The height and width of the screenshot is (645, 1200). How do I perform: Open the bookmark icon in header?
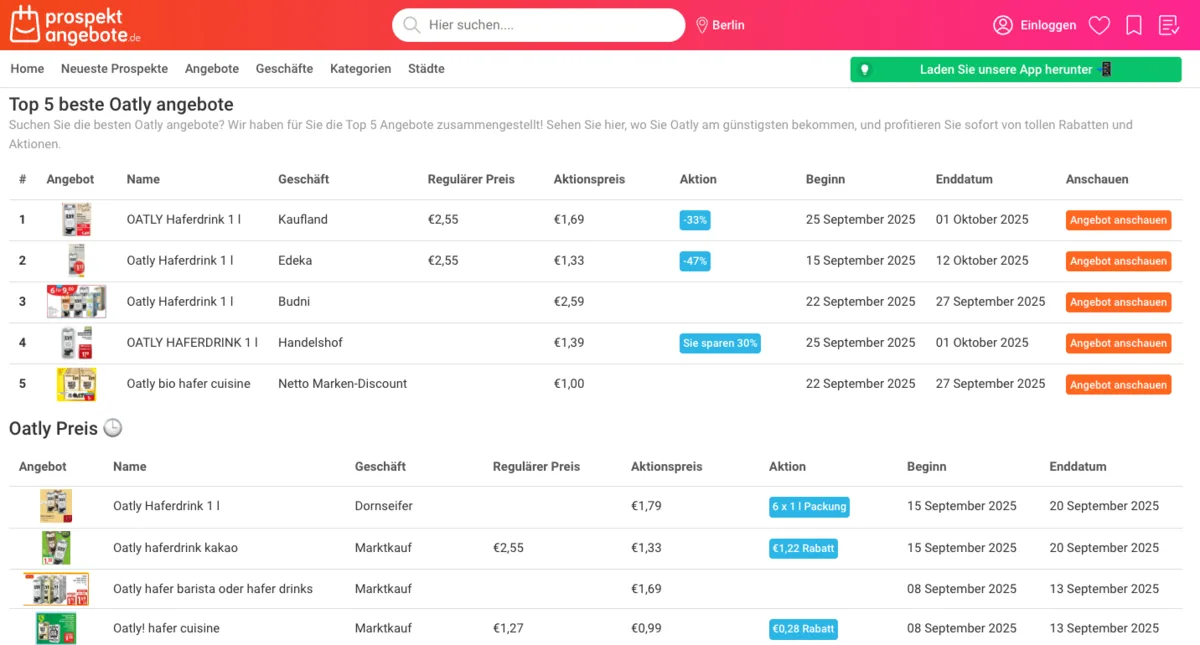[x=1134, y=25]
